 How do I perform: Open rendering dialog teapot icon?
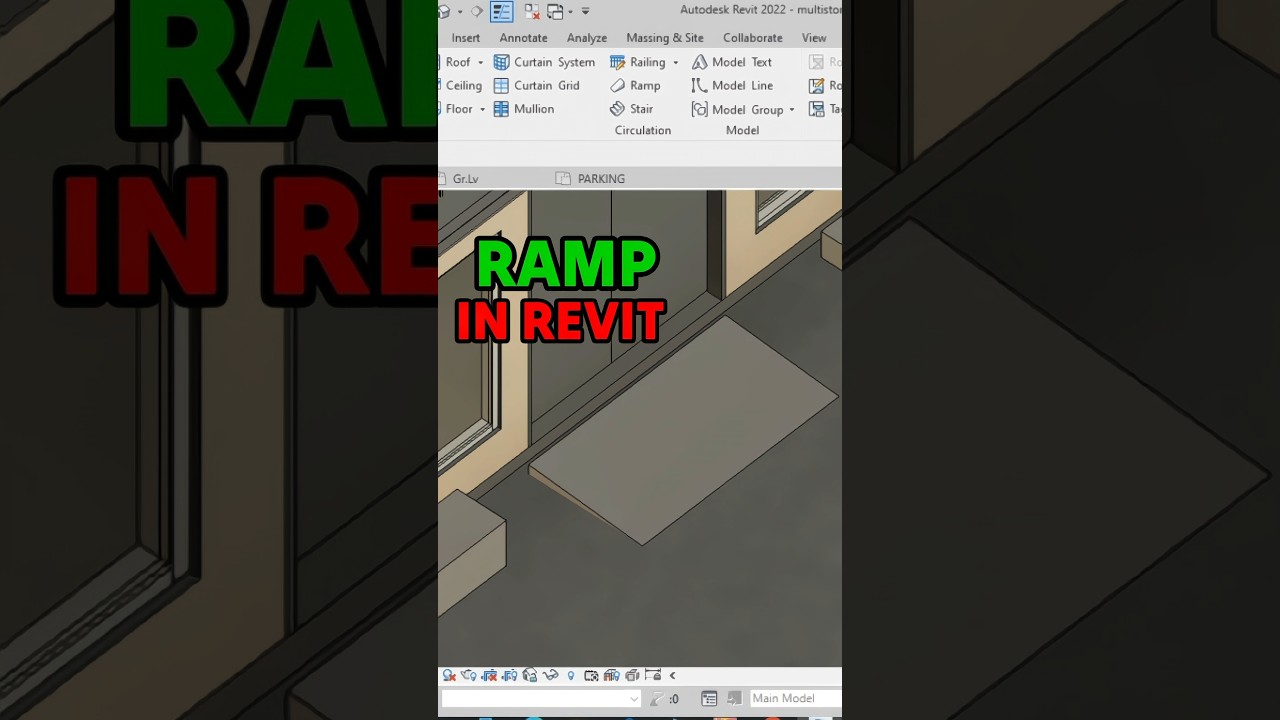468,675
